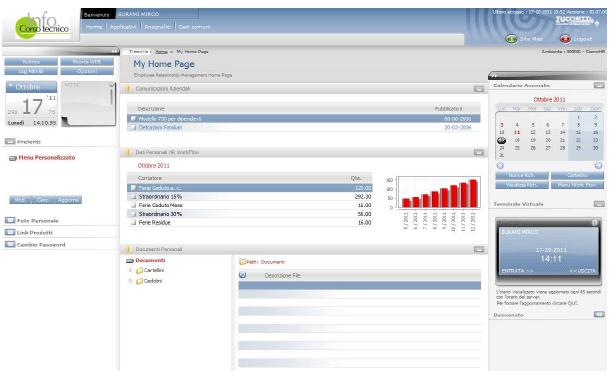Expand the Cambio Password section
614x375 pixels.
(x=10, y=244)
